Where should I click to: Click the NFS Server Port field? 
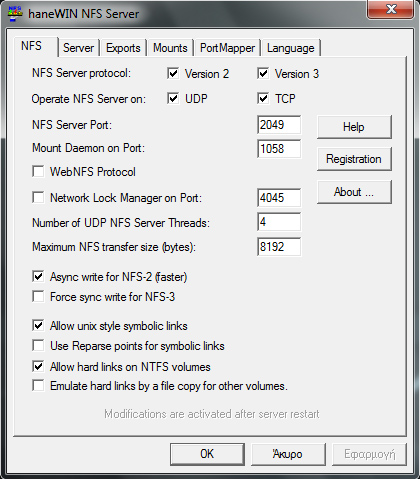(279, 125)
